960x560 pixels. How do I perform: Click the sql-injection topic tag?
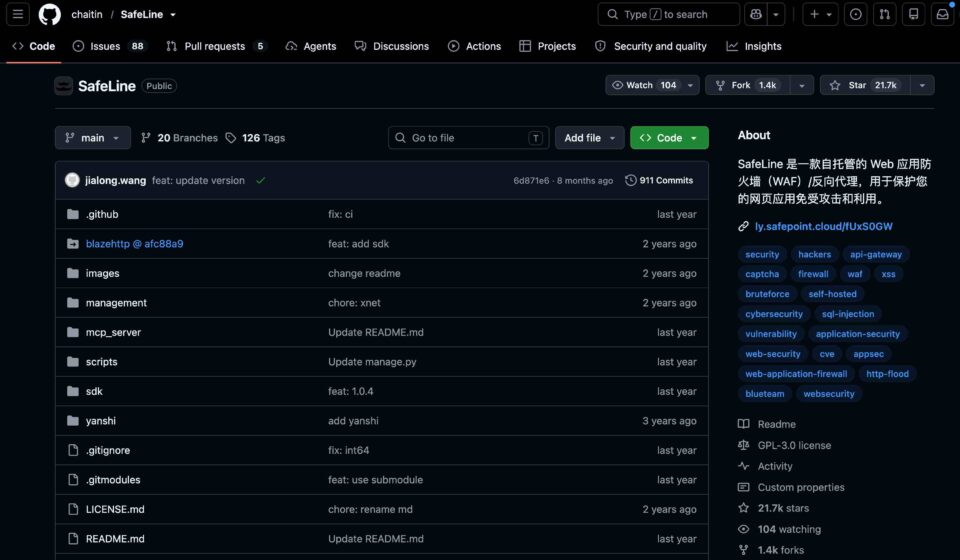pos(848,314)
